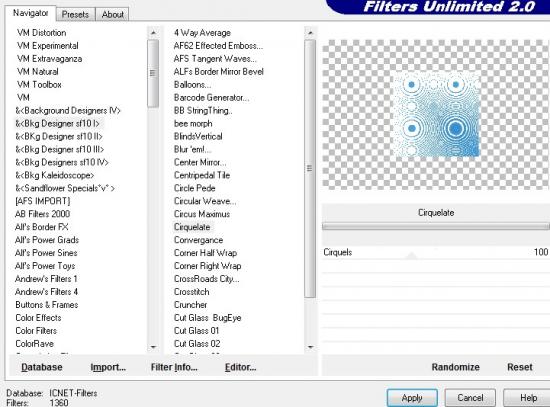Open the Filter Info dialog
Image resolution: width=550 pixels, height=407 pixels.
pos(174,367)
